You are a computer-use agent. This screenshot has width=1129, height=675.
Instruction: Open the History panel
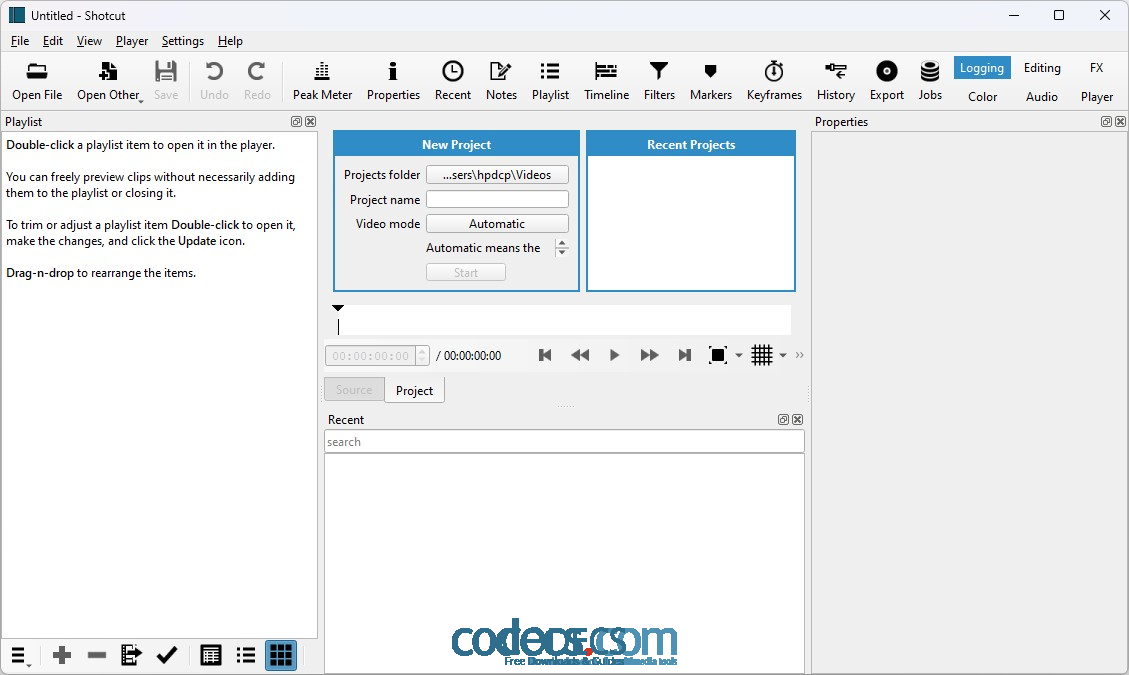pos(835,81)
